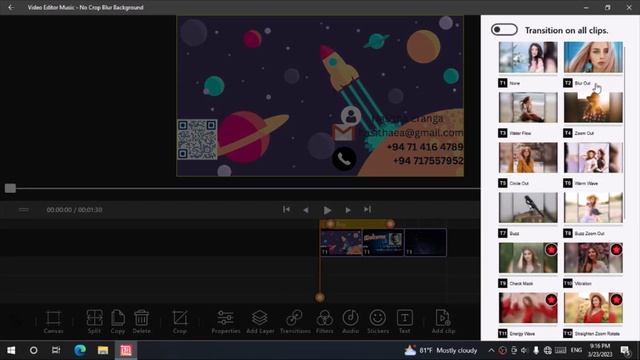Viewport: 640px width, 360px height.
Task: Open clip Properties
Action: click(226, 322)
